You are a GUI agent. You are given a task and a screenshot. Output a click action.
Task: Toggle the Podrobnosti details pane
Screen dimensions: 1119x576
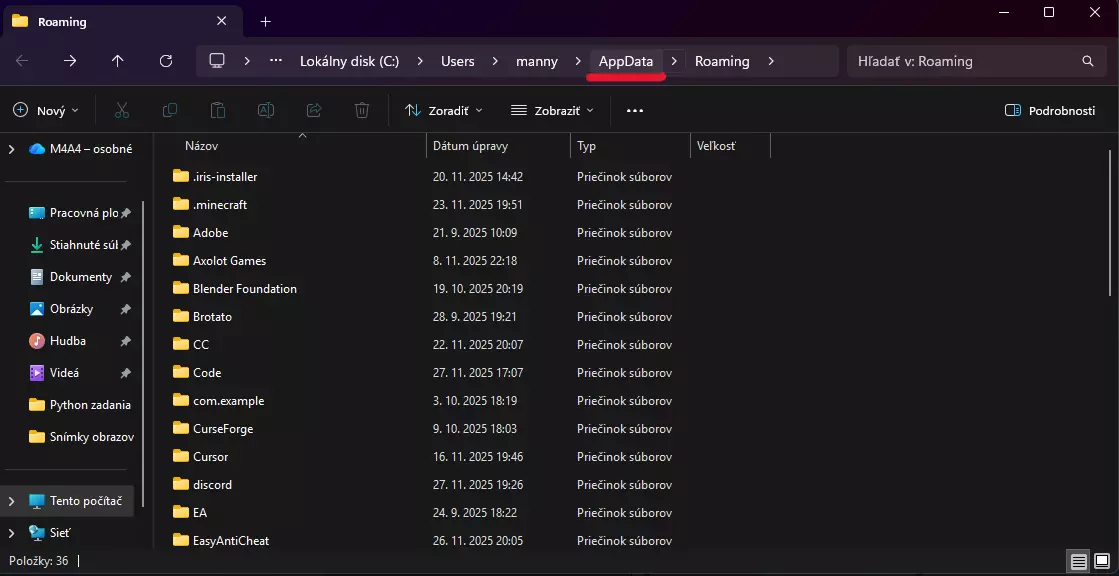coord(1049,111)
